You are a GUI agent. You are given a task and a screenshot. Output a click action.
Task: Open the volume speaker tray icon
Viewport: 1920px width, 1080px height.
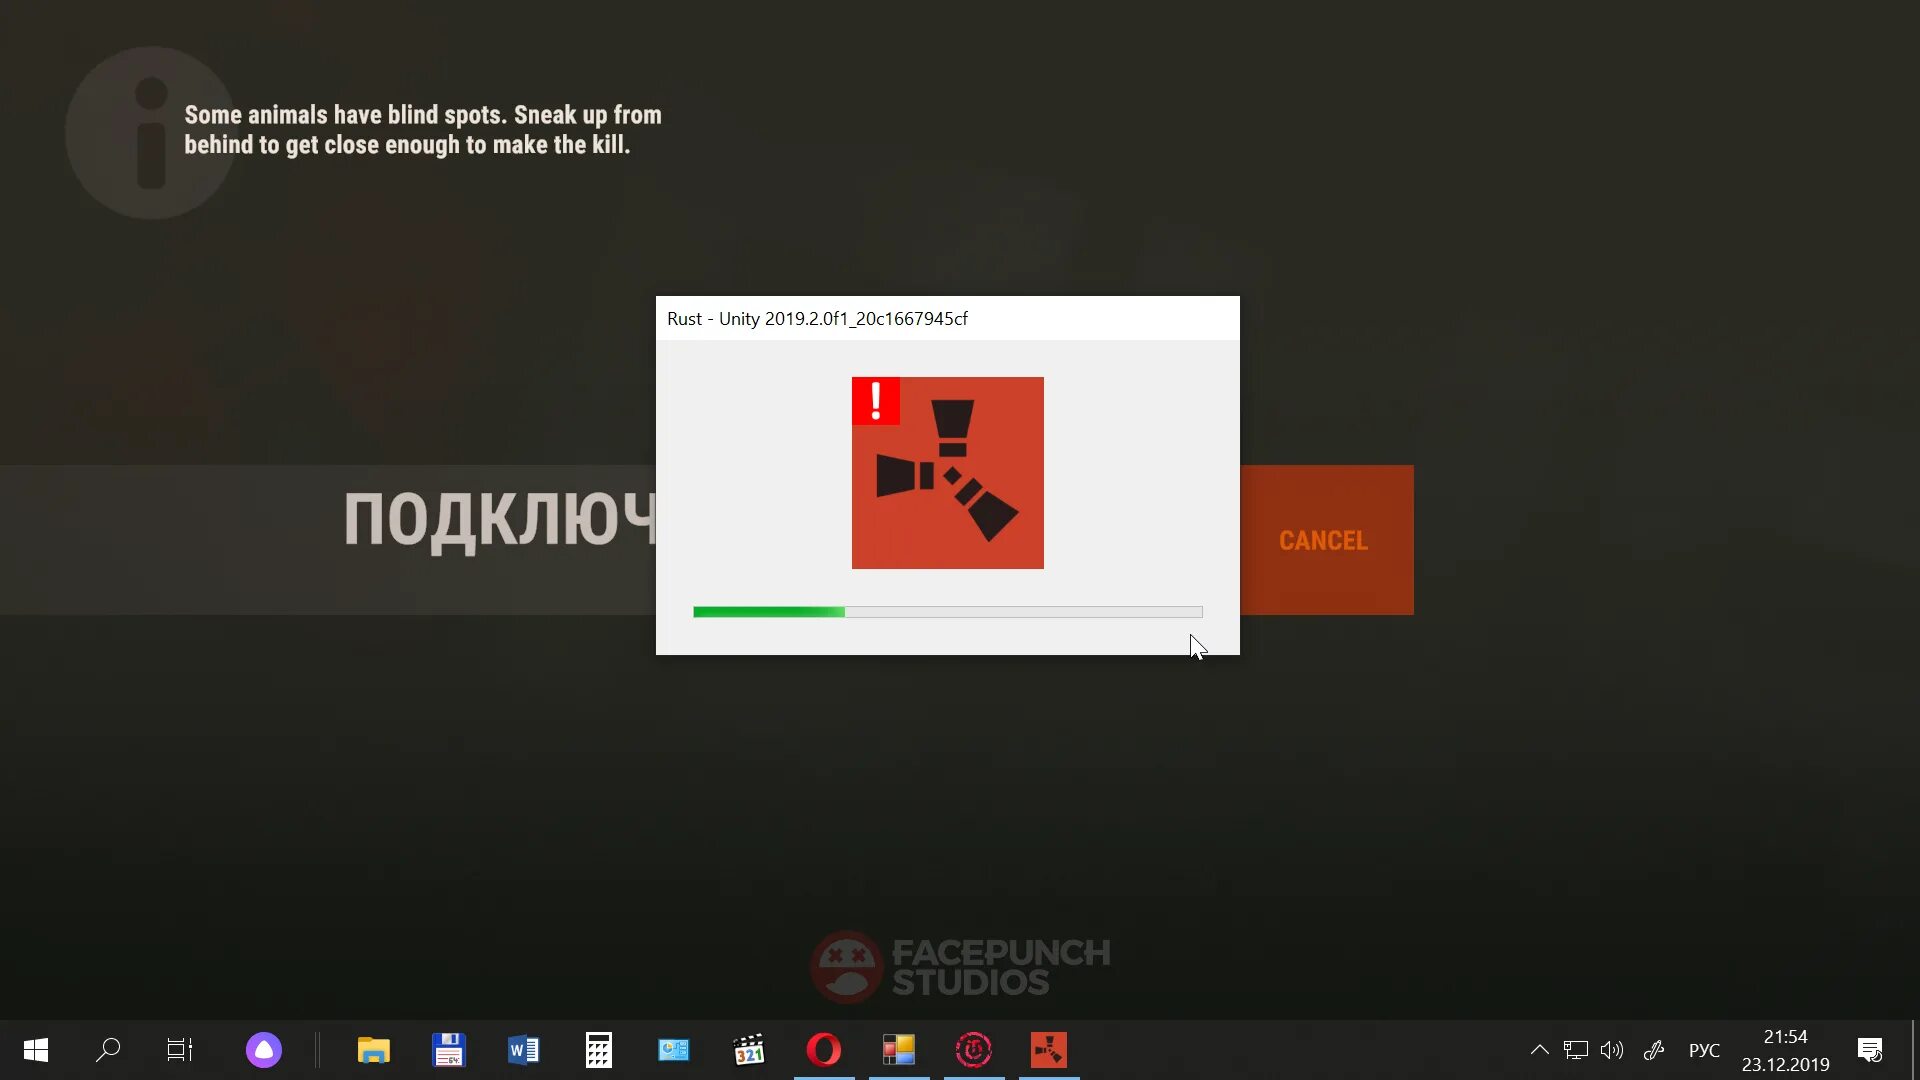(1611, 1050)
